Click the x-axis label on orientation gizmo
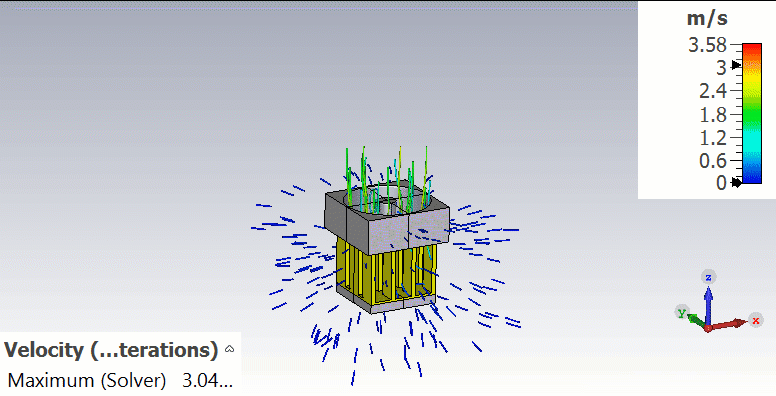Image resolution: width=776 pixels, height=396 pixels. click(756, 320)
